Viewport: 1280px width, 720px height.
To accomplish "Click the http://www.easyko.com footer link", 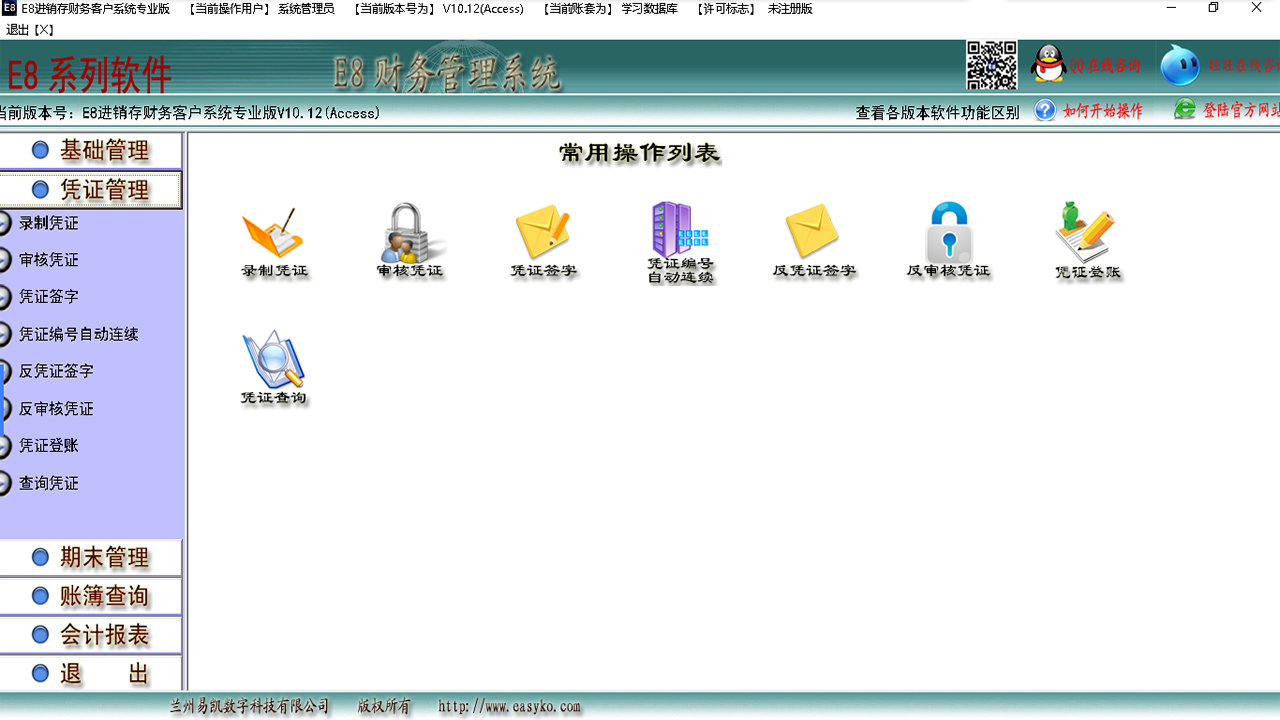I will coord(509,706).
